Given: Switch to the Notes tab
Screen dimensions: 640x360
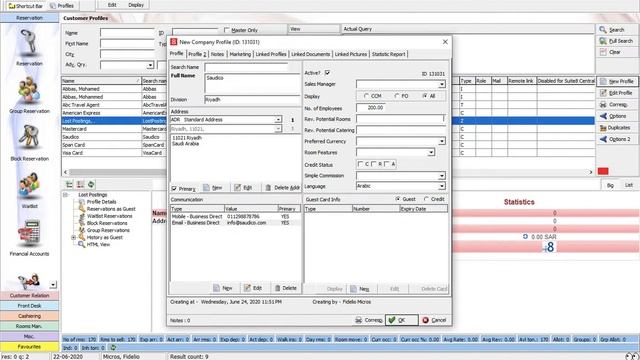Looking at the screenshot, I should coord(218,54).
